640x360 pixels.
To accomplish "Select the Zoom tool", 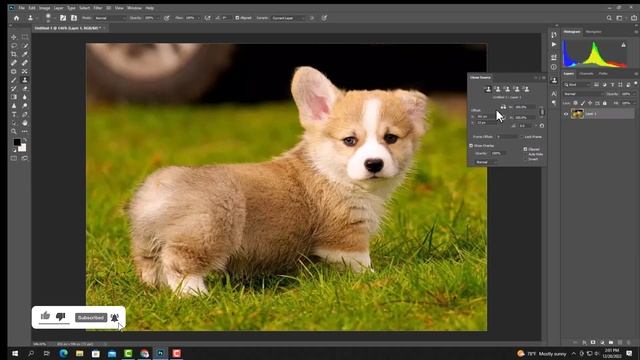I will [x=14, y=131].
